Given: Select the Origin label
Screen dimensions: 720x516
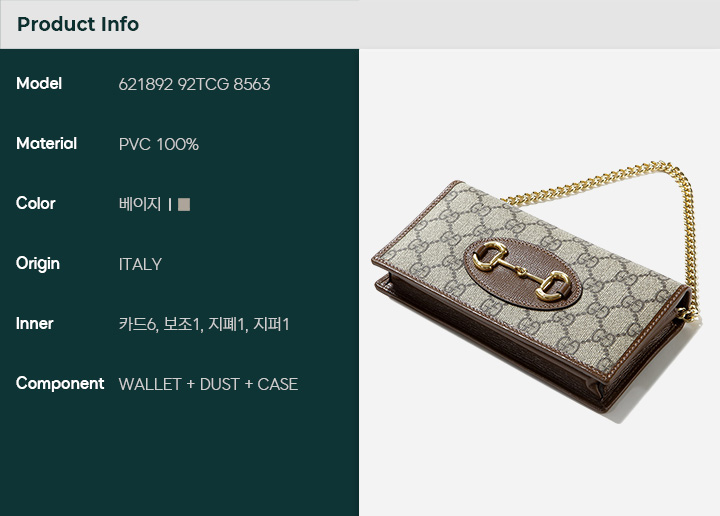Looking at the screenshot, I should pos(38,264).
